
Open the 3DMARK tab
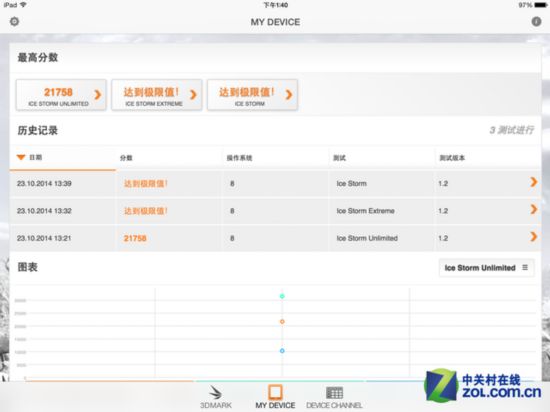(216, 397)
